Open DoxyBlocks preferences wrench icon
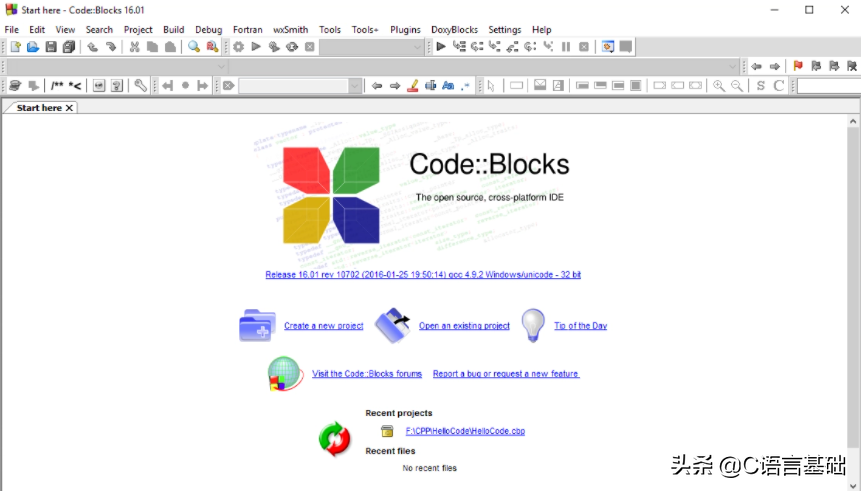Image resolution: width=861 pixels, height=491 pixels. (141, 85)
